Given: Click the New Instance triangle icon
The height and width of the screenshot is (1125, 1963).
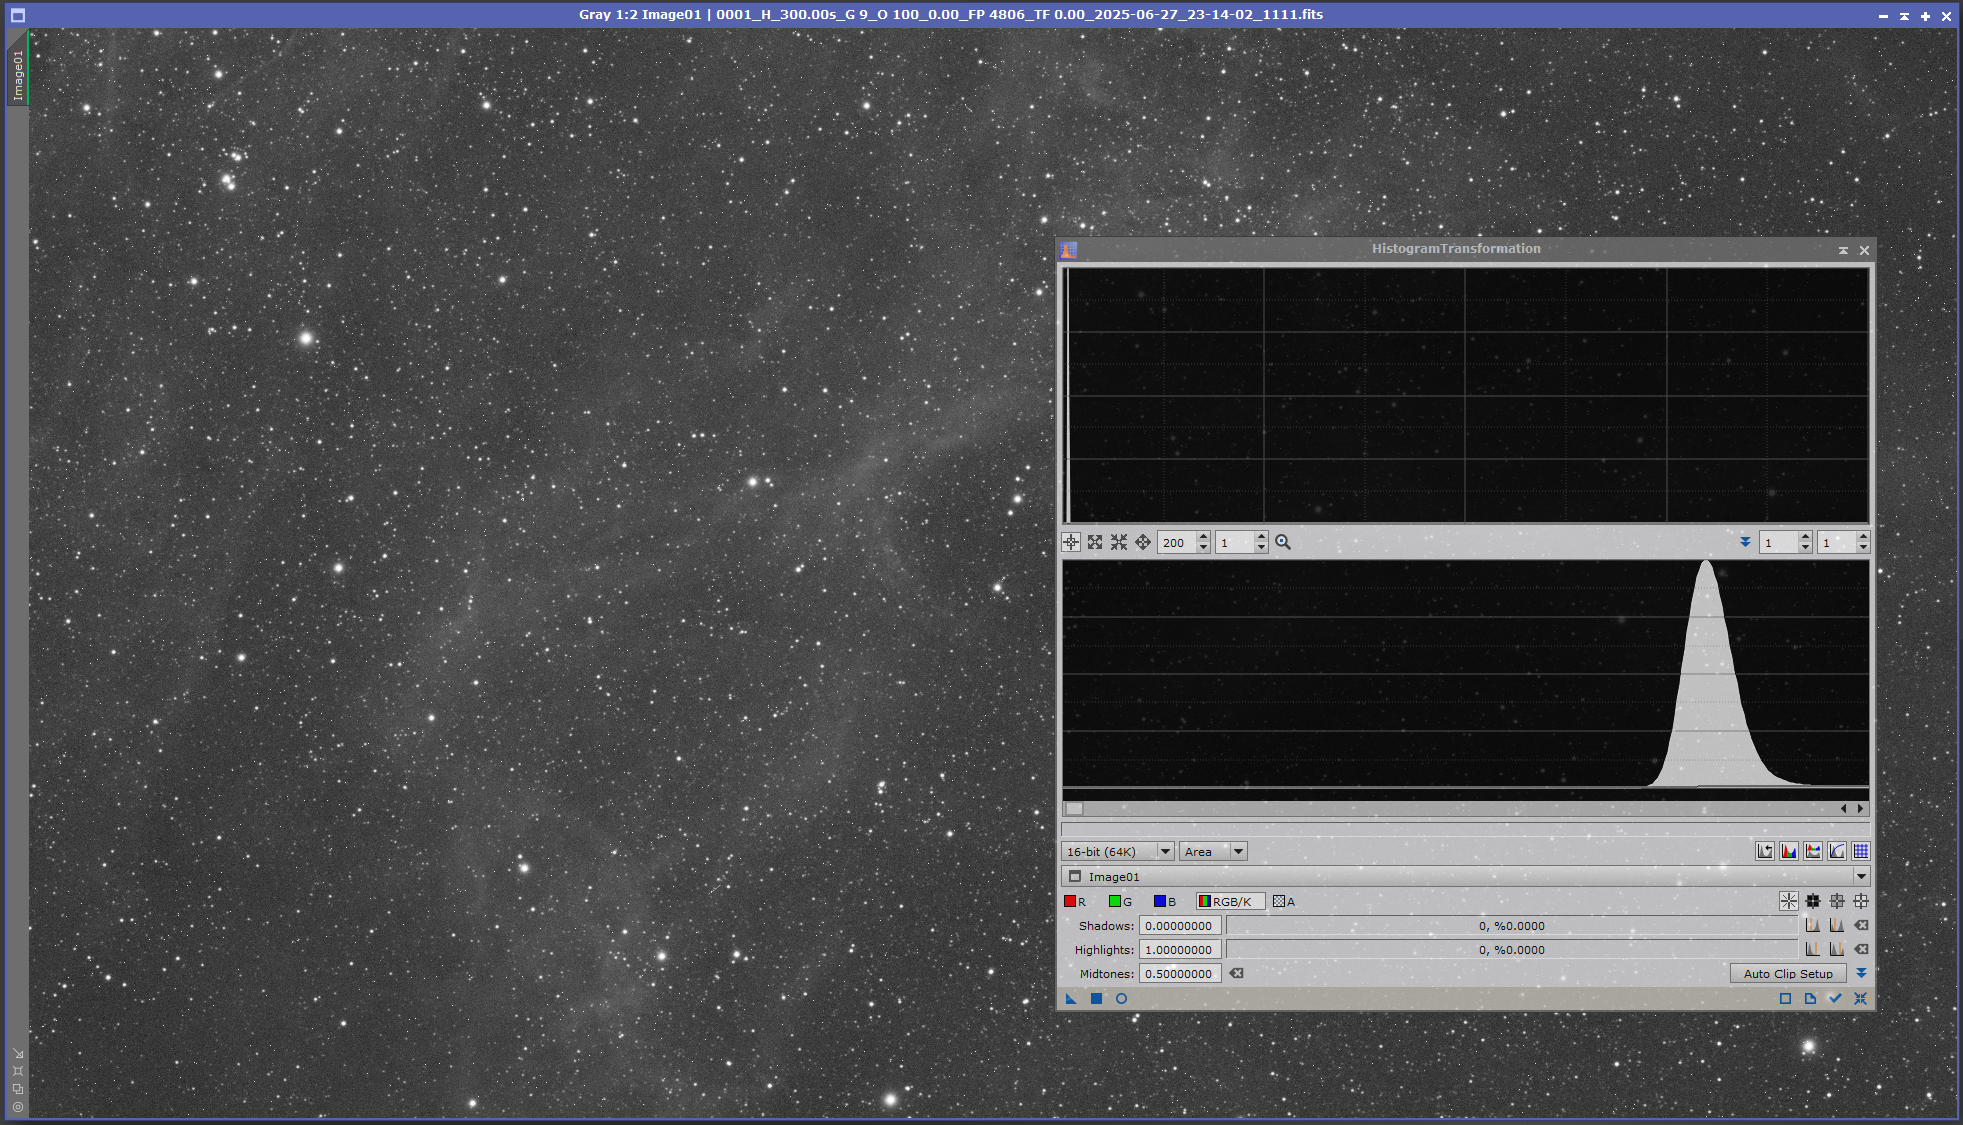Looking at the screenshot, I should (1071, 998).
